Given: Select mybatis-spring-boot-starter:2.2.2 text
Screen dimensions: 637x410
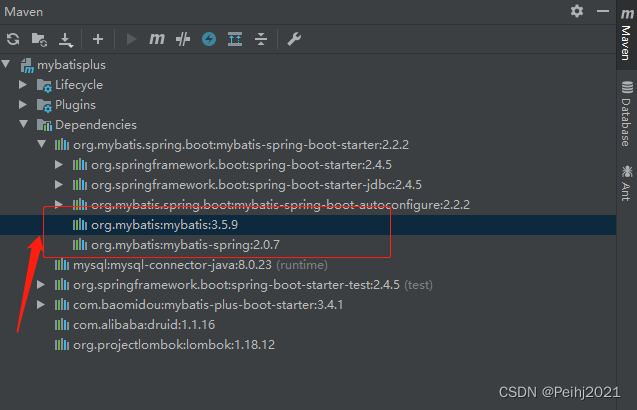Looking at the screenshot, I should point(241,145).
